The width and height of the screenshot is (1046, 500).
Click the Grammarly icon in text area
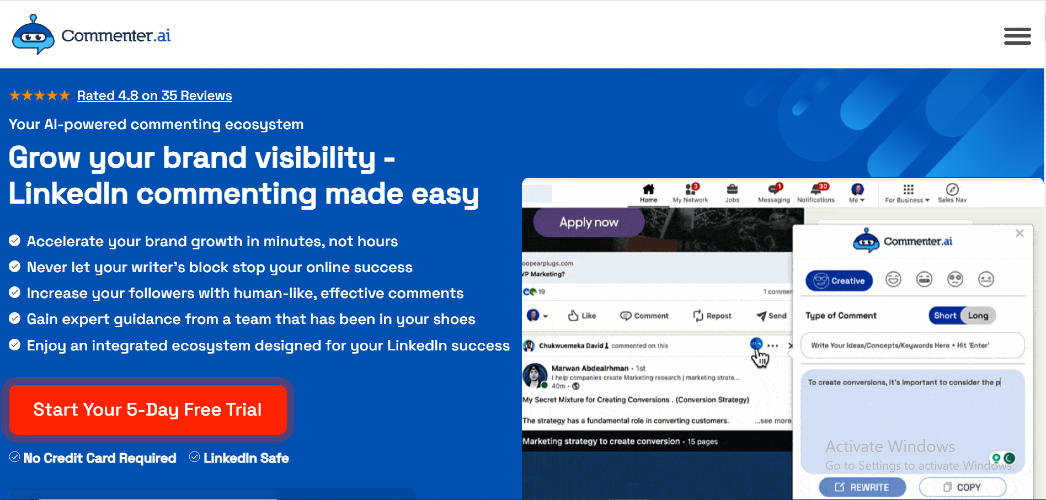1009,458
